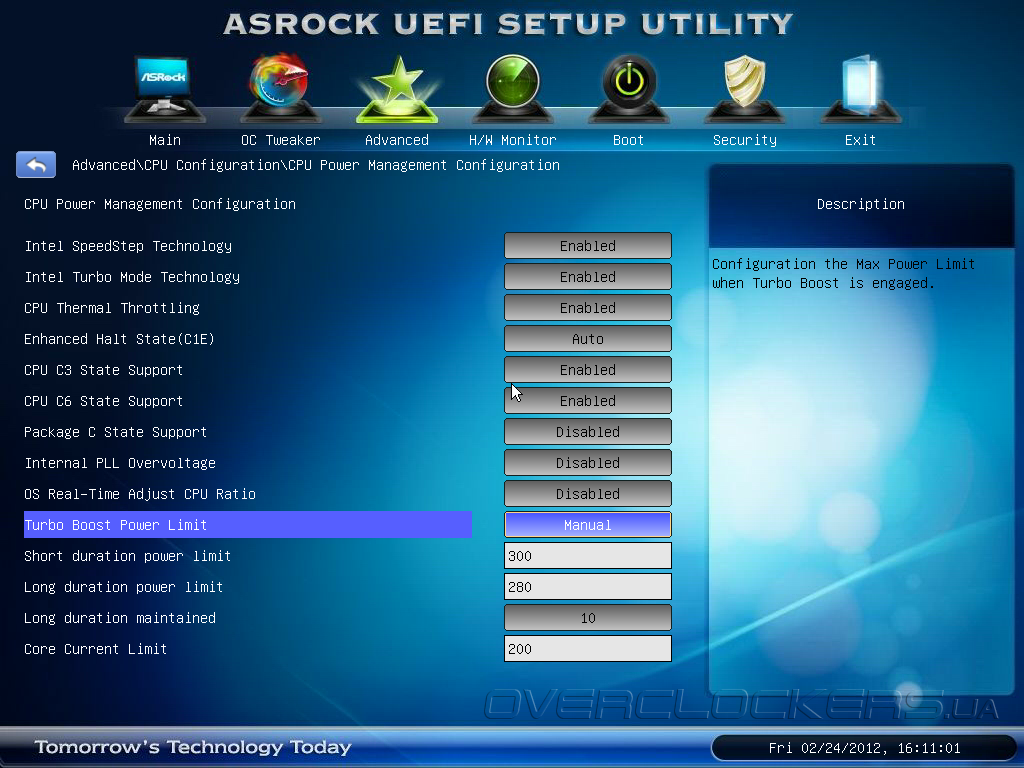Select the Advanced tab label
Viewport: 1024px width, 768px height.
tap(396, 140)
